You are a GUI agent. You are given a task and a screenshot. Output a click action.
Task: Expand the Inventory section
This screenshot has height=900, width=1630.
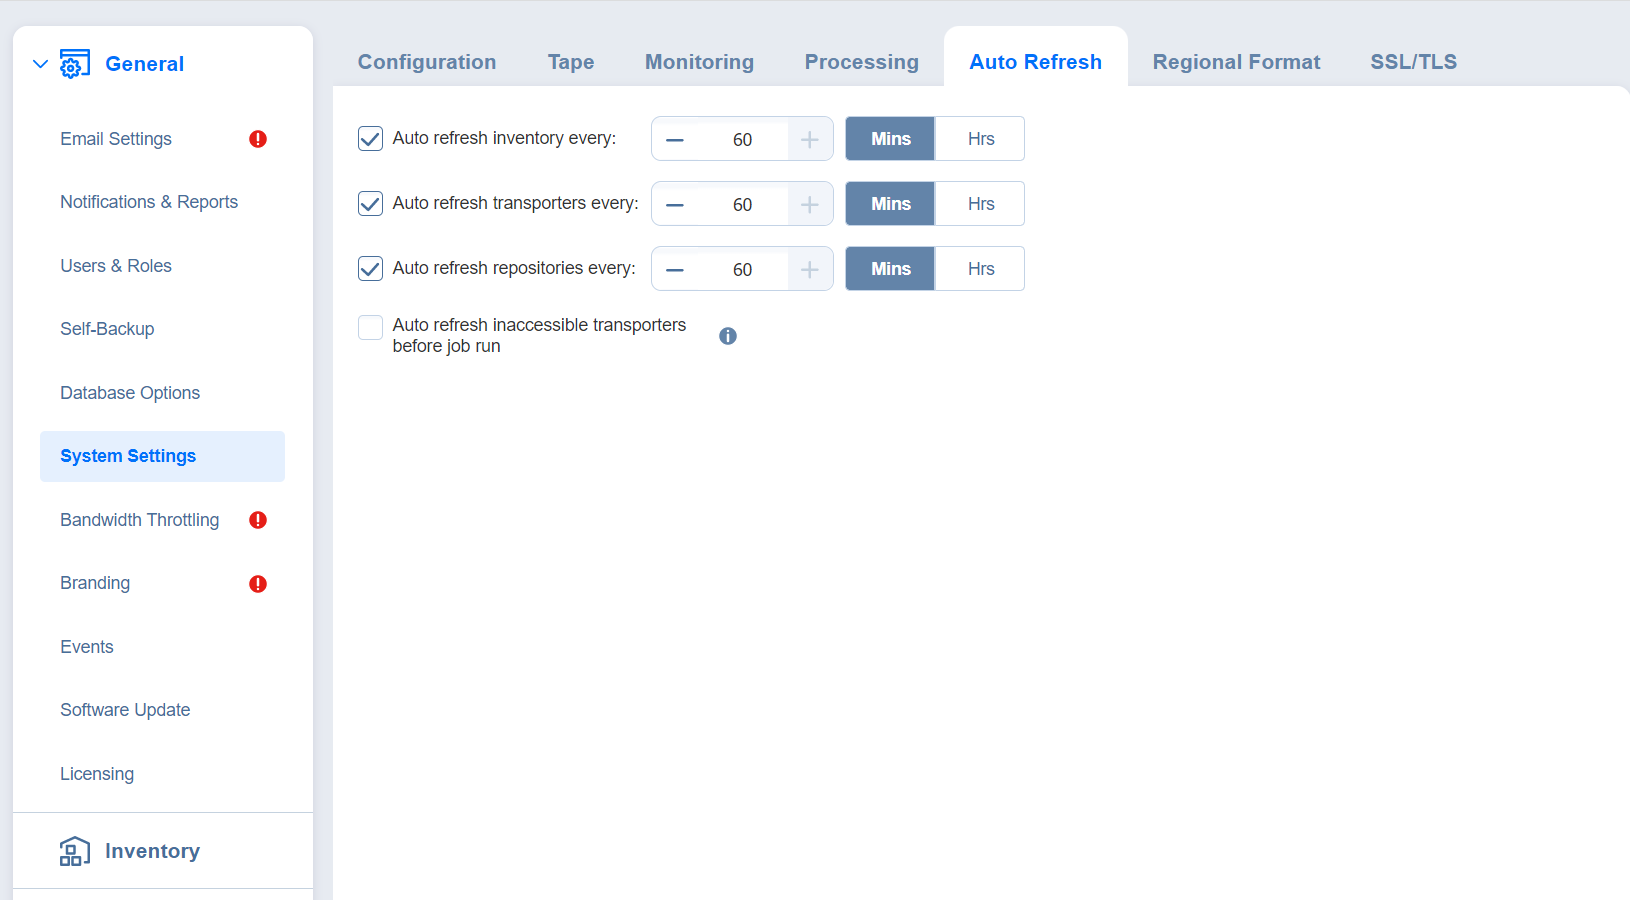click(x=152, y=851)
